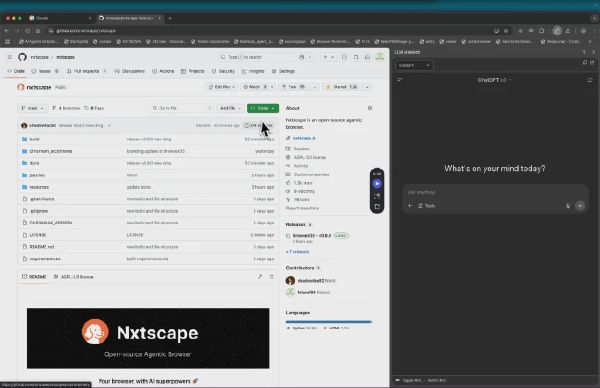Image resolution: width=600 pixels, height=388 pixels.
Task: Start a new temporary chat icon in ChatGPT
Action: (590, 80)
